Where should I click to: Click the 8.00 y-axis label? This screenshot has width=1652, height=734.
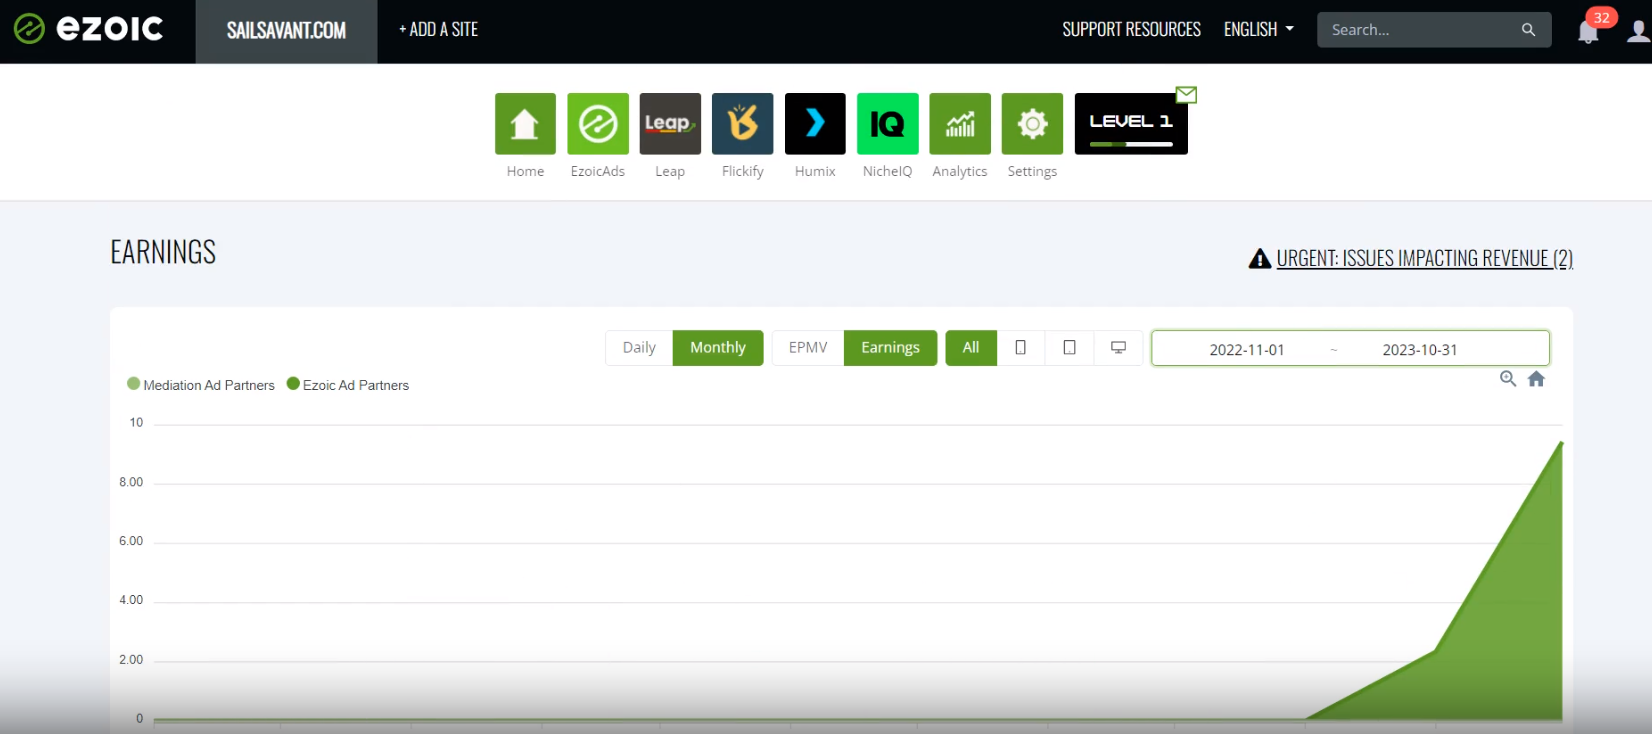coord(131,482)
